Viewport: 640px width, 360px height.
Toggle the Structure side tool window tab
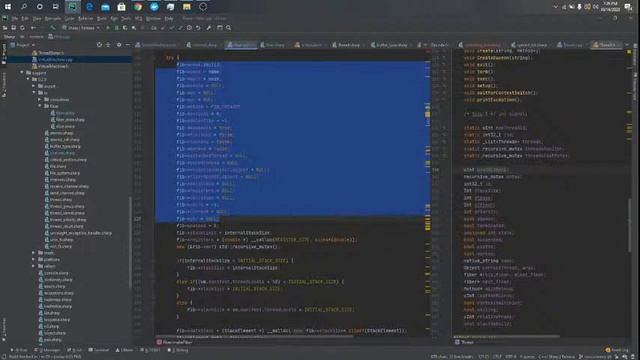click(x=4, y=84)
